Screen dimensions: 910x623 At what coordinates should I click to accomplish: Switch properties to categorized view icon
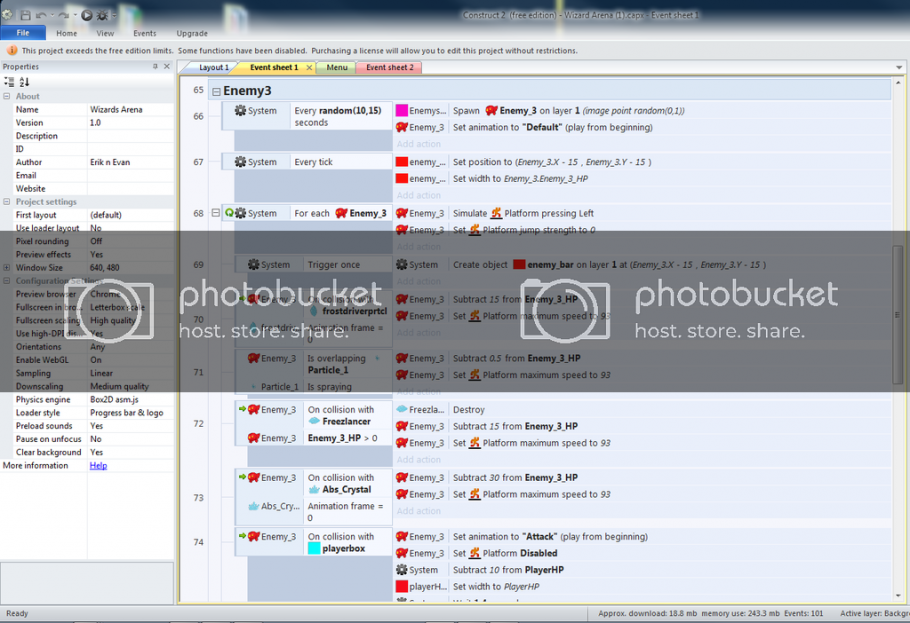tap(9, 82)
